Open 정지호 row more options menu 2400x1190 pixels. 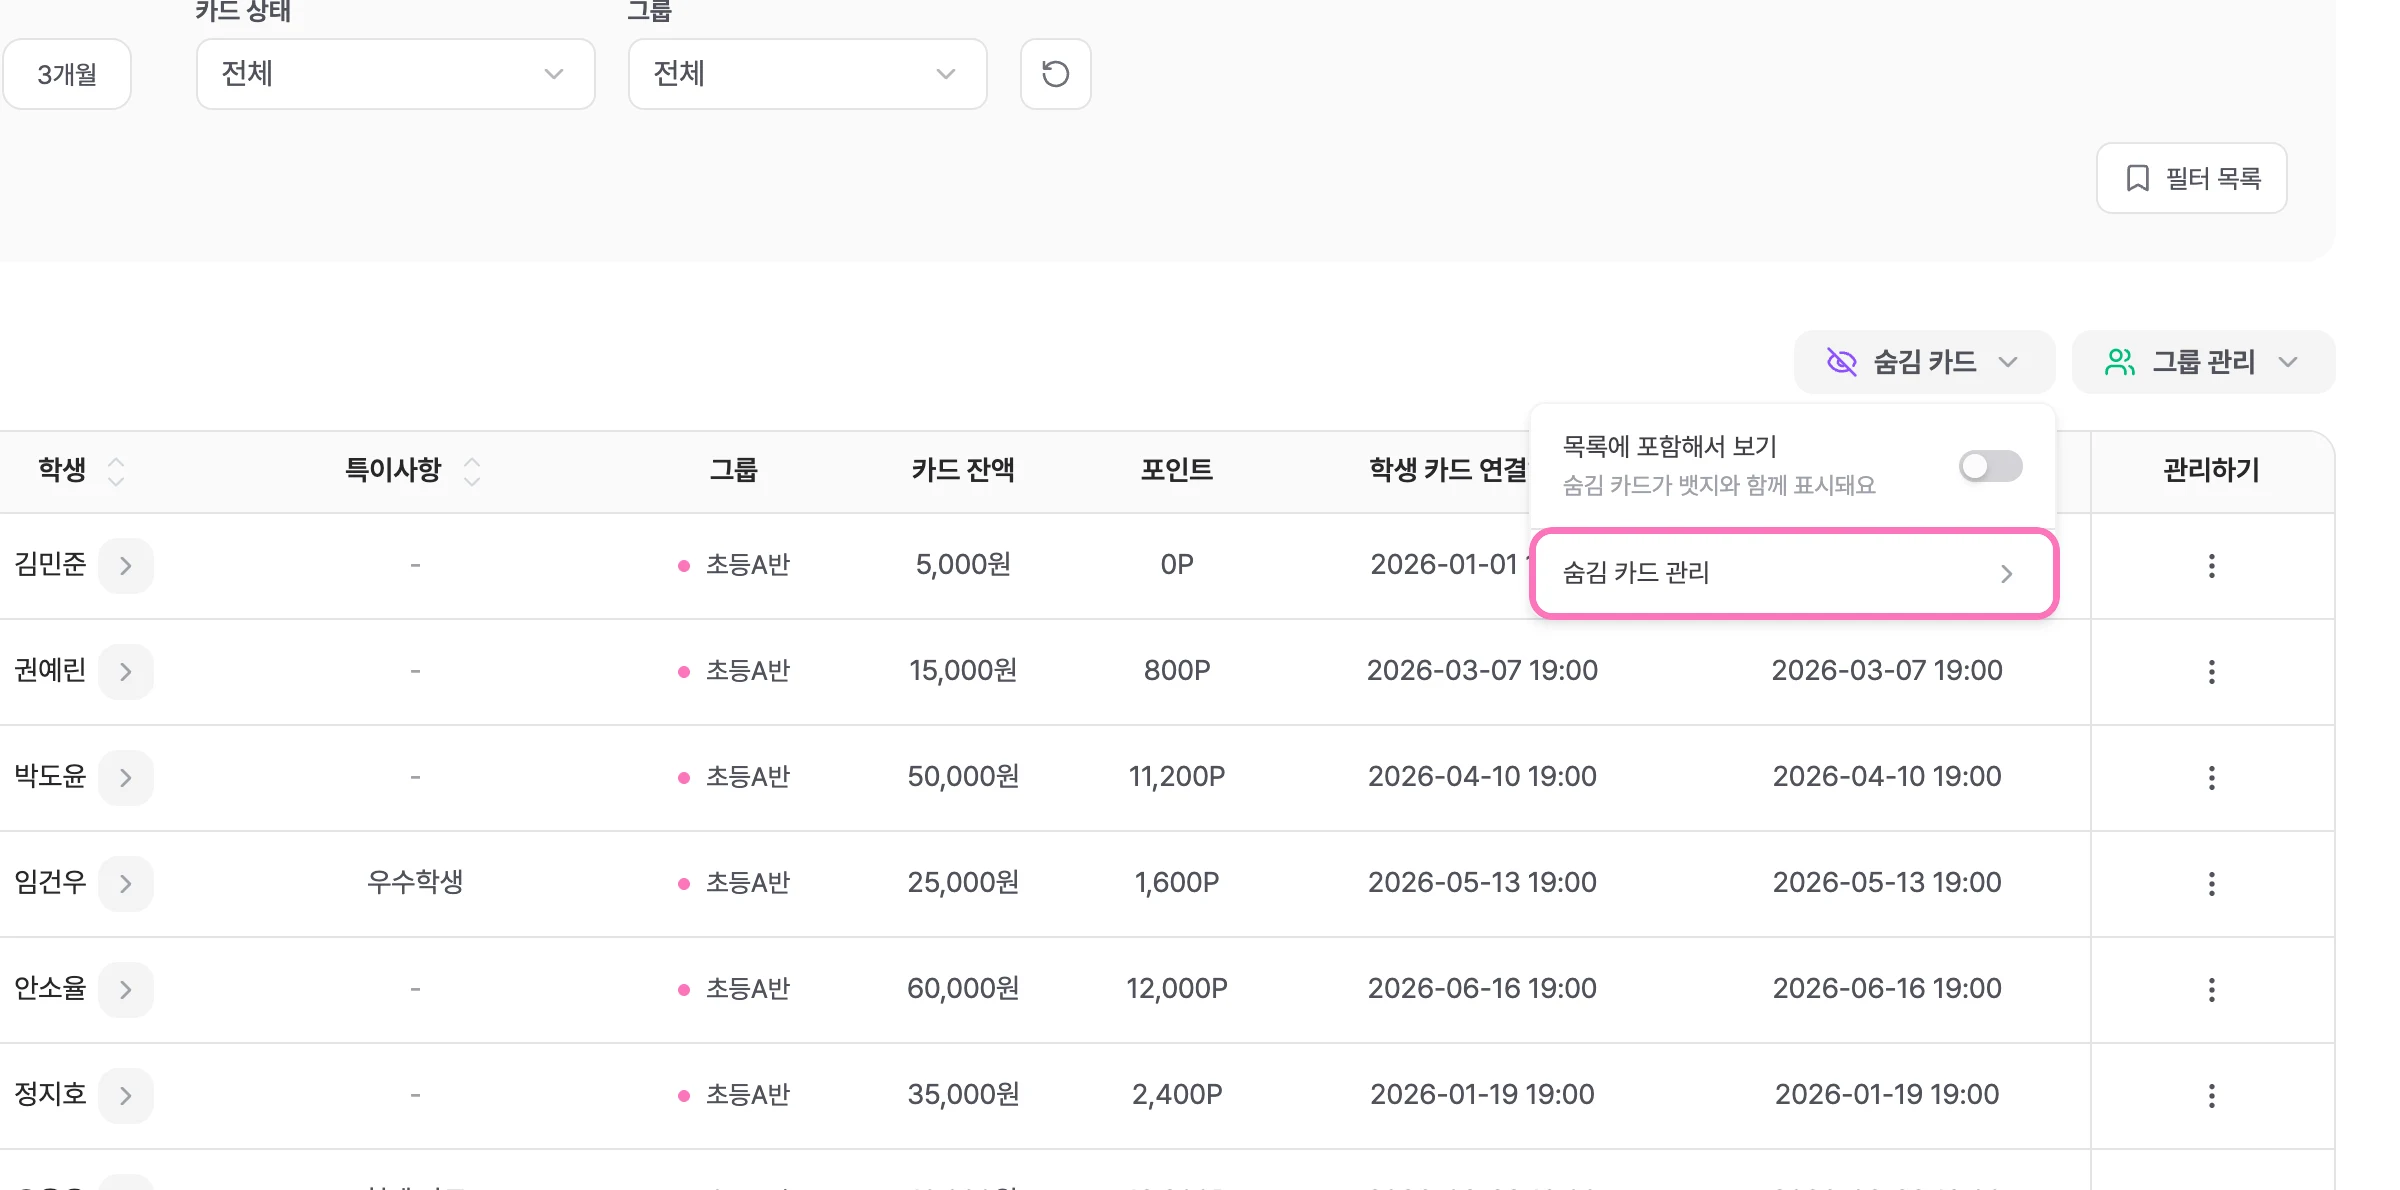point(2211,1096)
